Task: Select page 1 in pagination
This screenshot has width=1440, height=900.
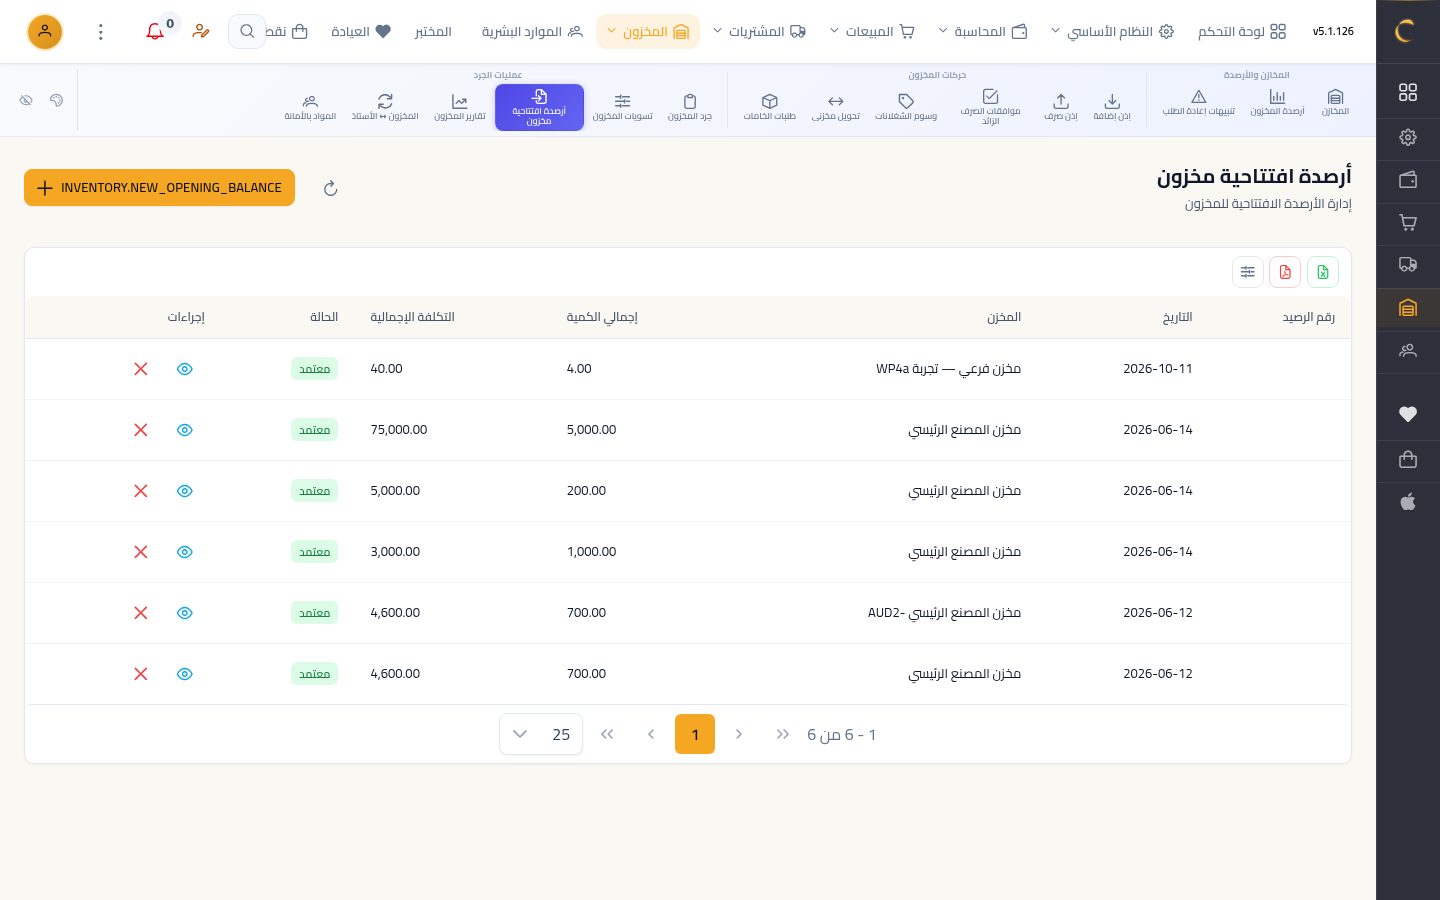Action: (x=695, y=735)
